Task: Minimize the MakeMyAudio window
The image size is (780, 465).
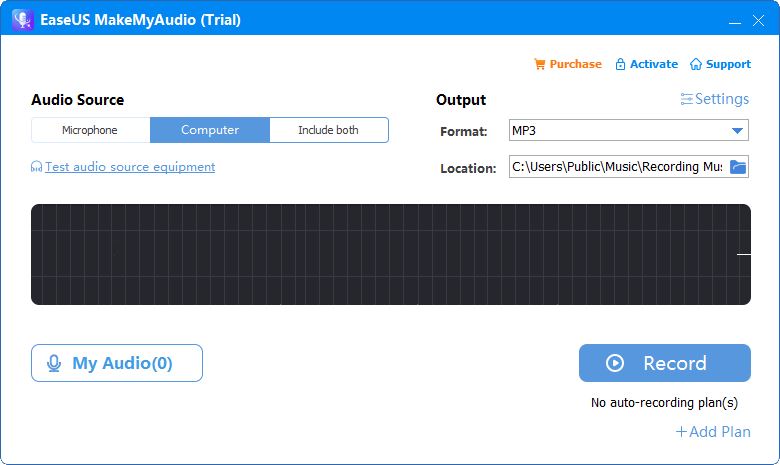Action: [735, 21]
